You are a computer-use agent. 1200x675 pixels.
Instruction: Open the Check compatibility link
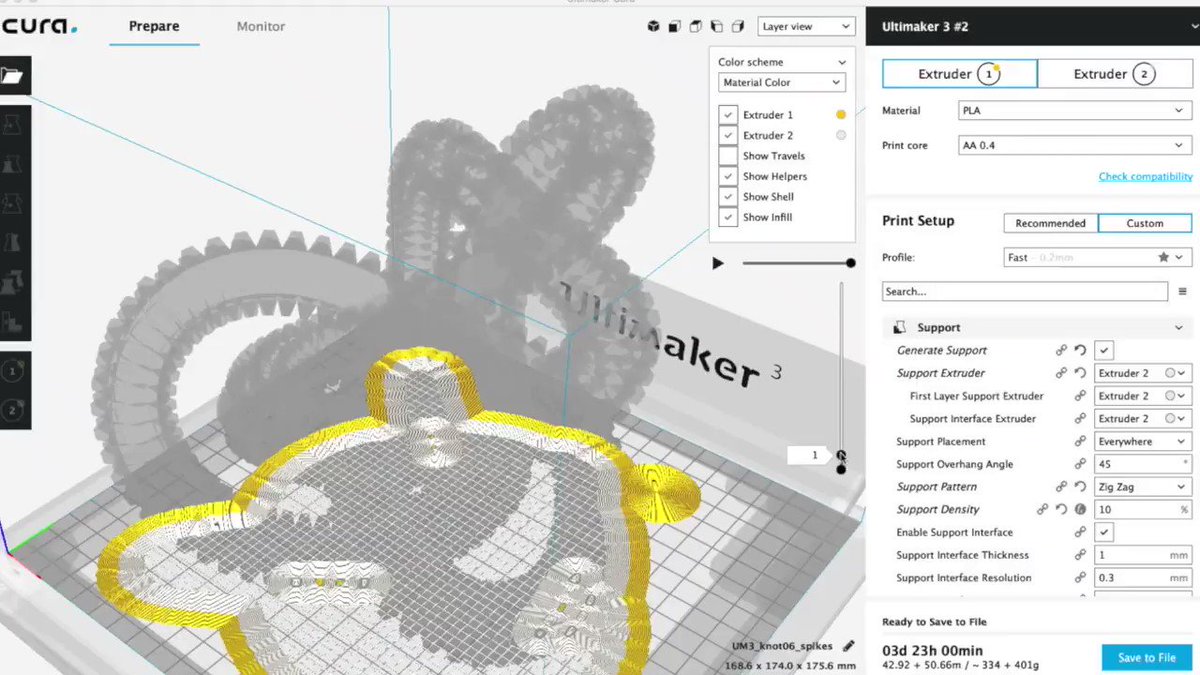pyautogui.click(x=1145, y=177)
